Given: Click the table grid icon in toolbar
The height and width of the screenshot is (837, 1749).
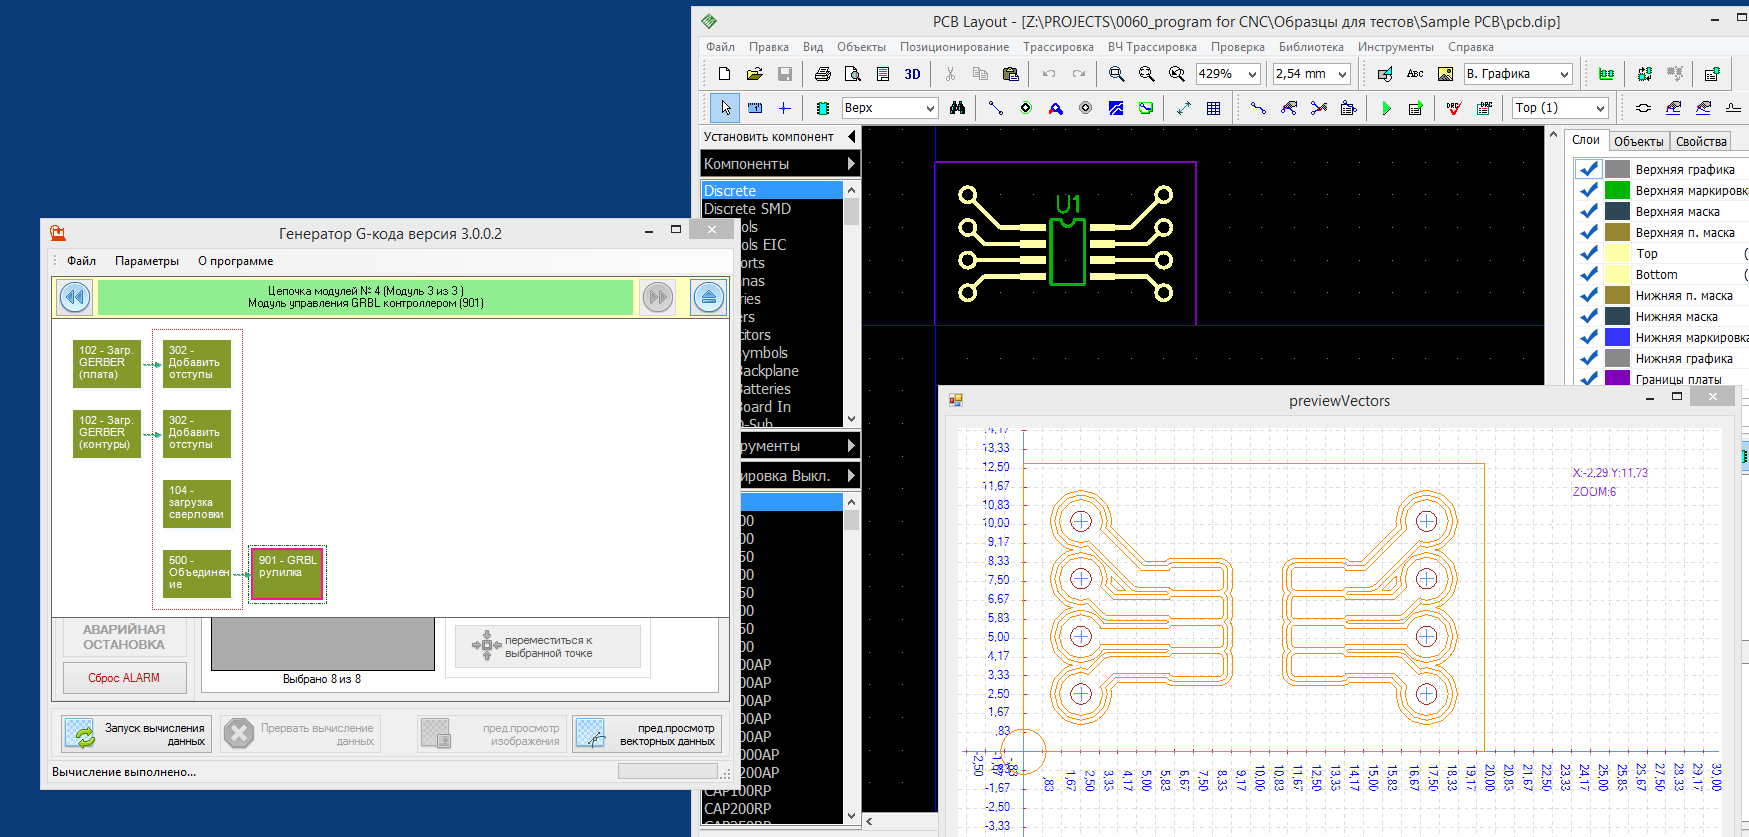Looking at the screenshot, I should pos(1213,108).
